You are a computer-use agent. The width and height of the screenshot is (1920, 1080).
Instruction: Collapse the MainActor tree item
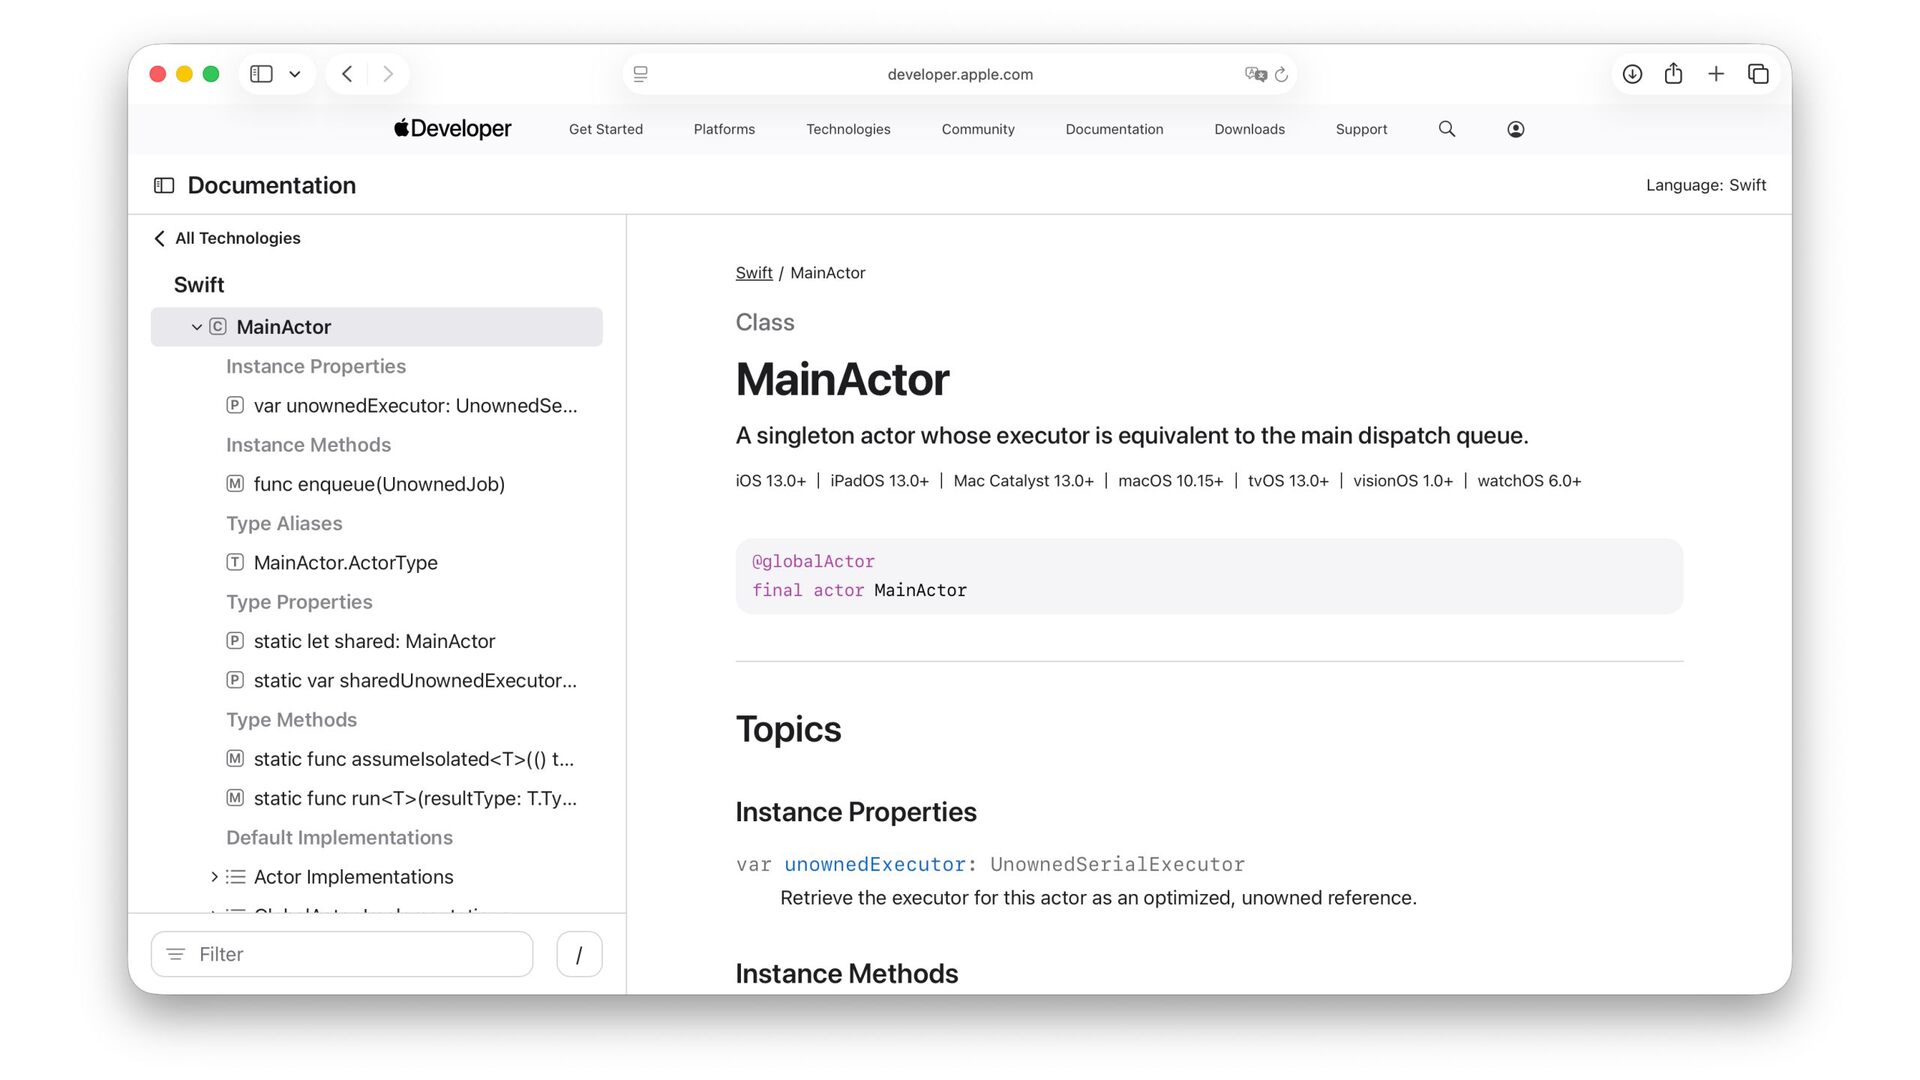(197, 327)
